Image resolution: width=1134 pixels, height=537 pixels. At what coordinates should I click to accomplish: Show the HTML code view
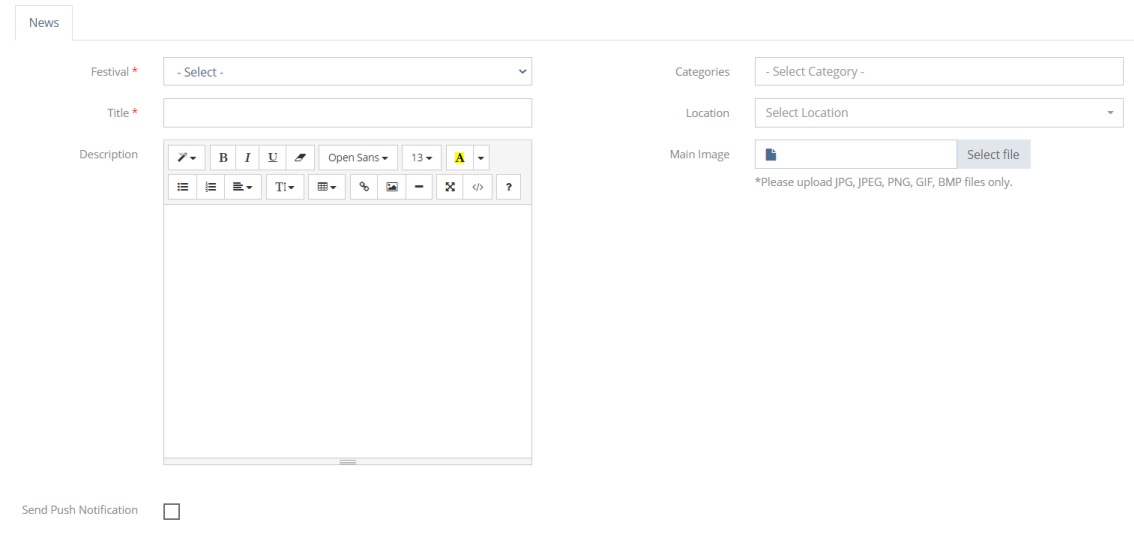tap(477, 186)
